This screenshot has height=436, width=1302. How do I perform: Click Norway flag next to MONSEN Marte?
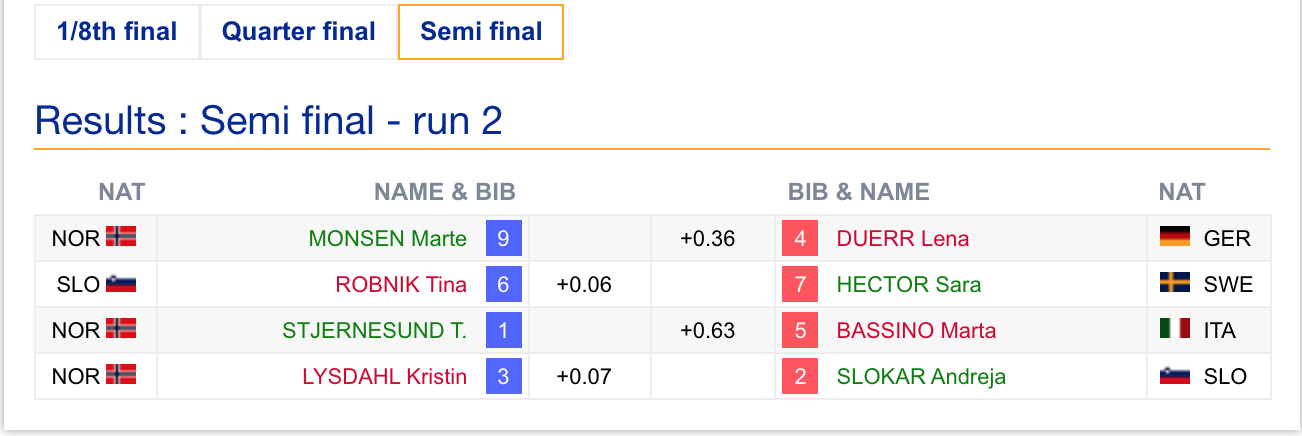pyautogui.click(x=121, y=237)
